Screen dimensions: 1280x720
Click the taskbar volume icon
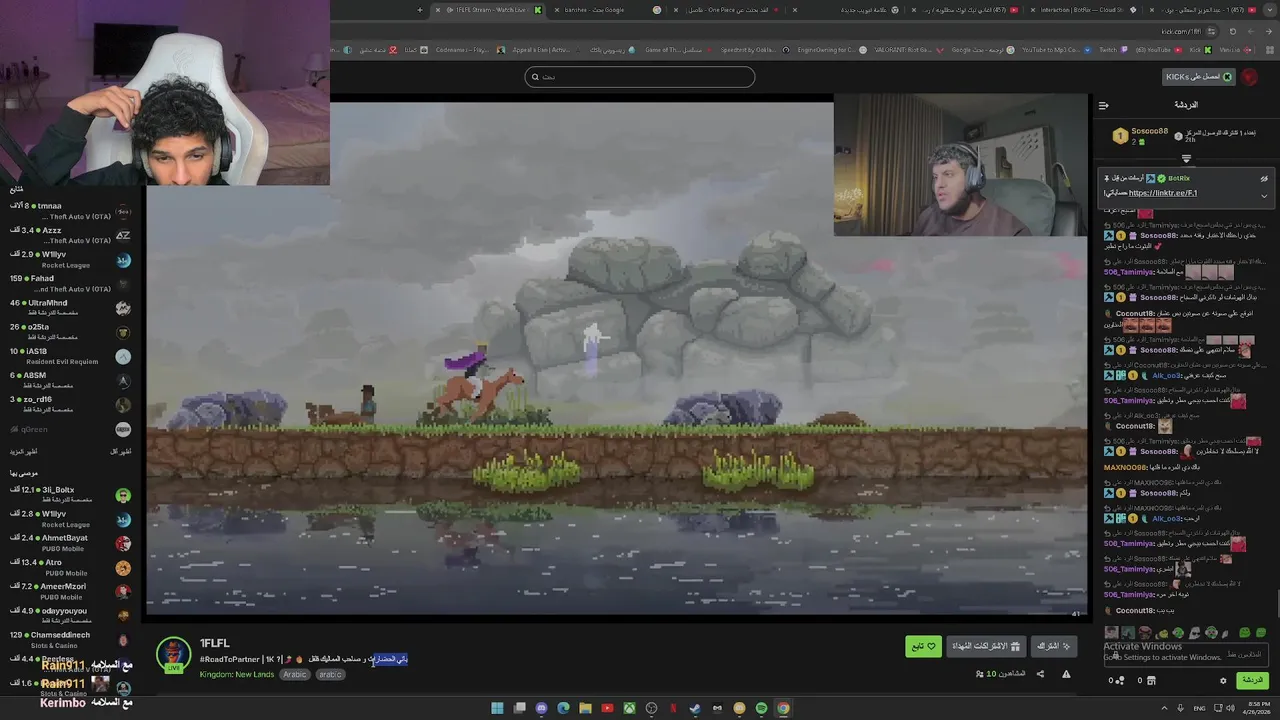[x=1233, y=708]
